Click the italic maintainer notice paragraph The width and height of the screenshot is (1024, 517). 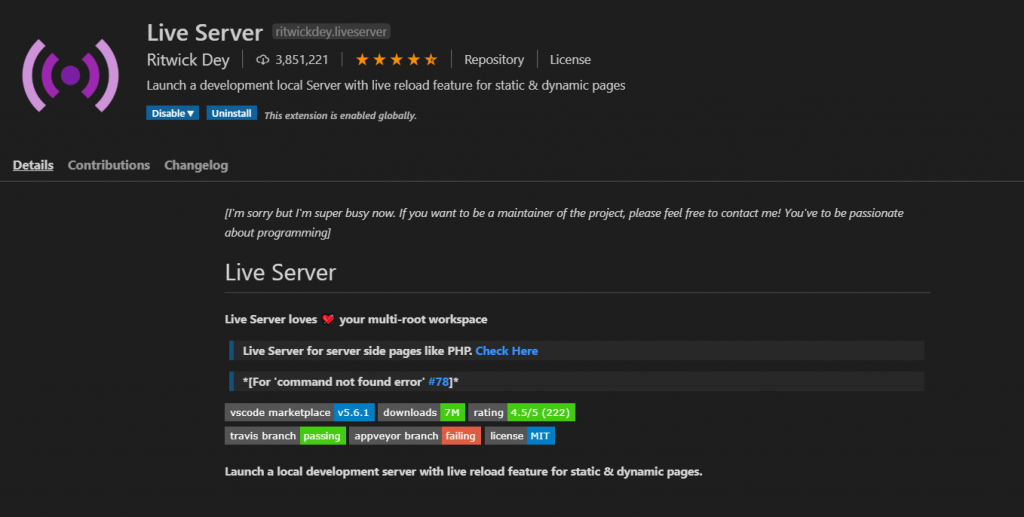pyautogui.click(x=564, y=223)
